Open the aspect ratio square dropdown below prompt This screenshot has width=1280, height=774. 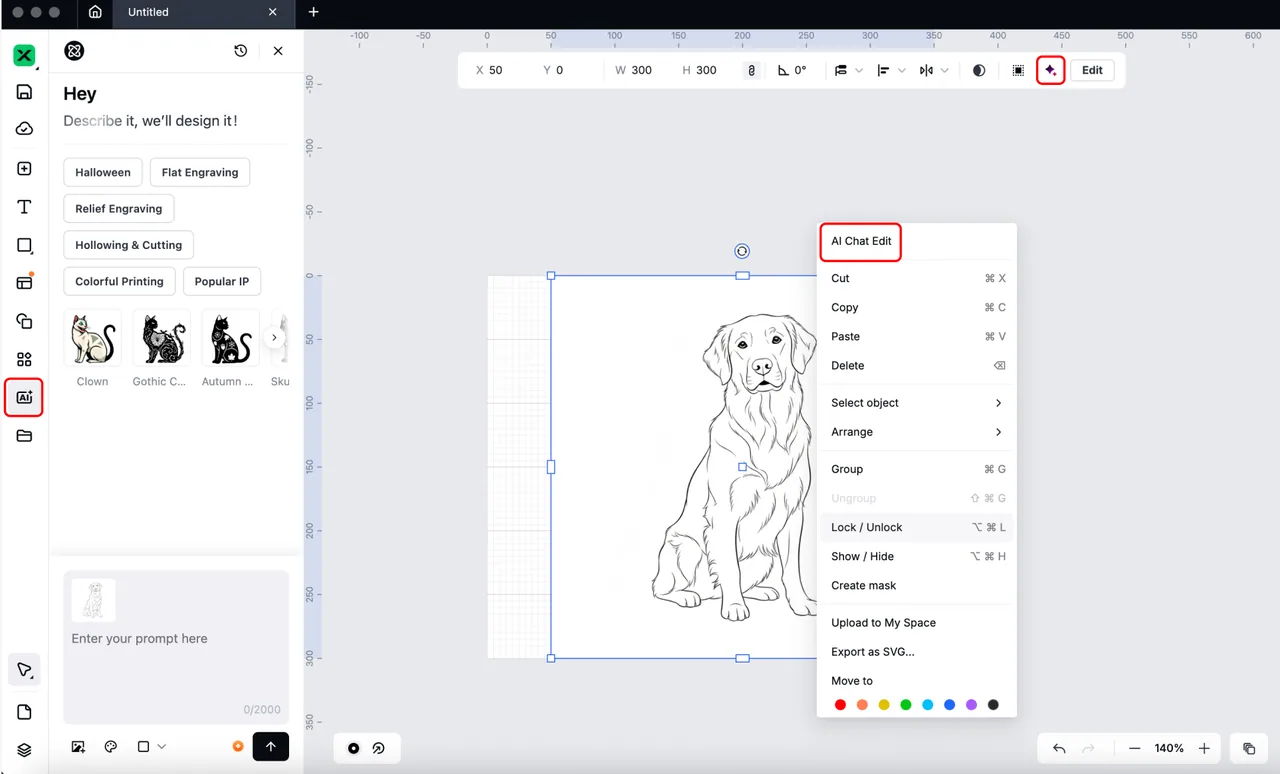click(151, 747)
